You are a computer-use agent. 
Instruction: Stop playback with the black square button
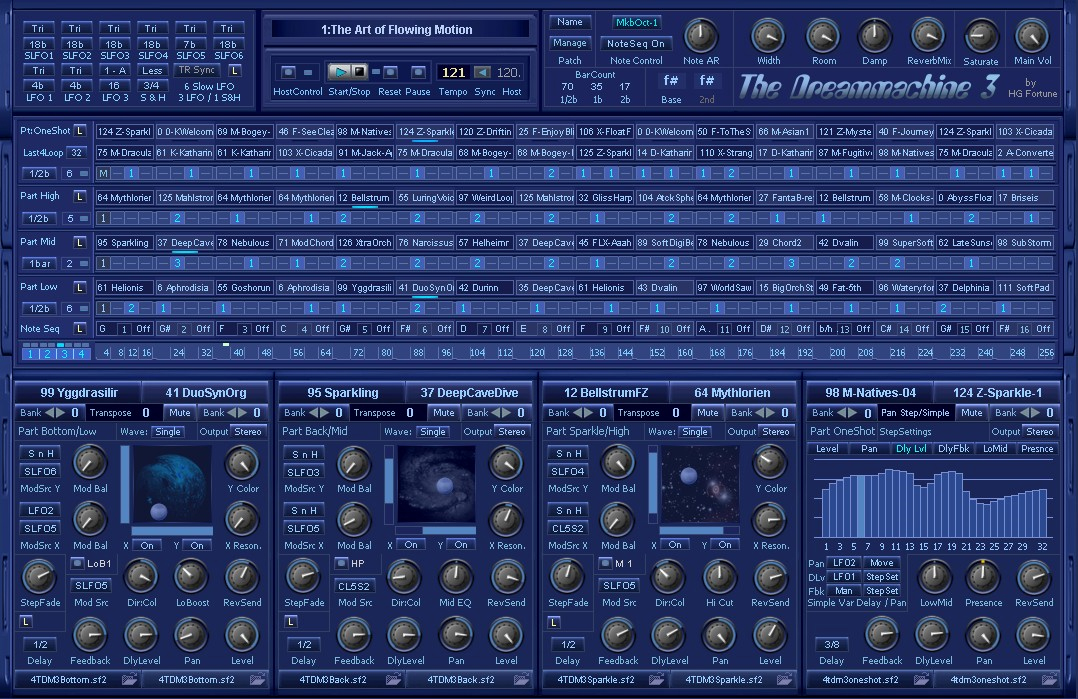click(x=359, y=71)
